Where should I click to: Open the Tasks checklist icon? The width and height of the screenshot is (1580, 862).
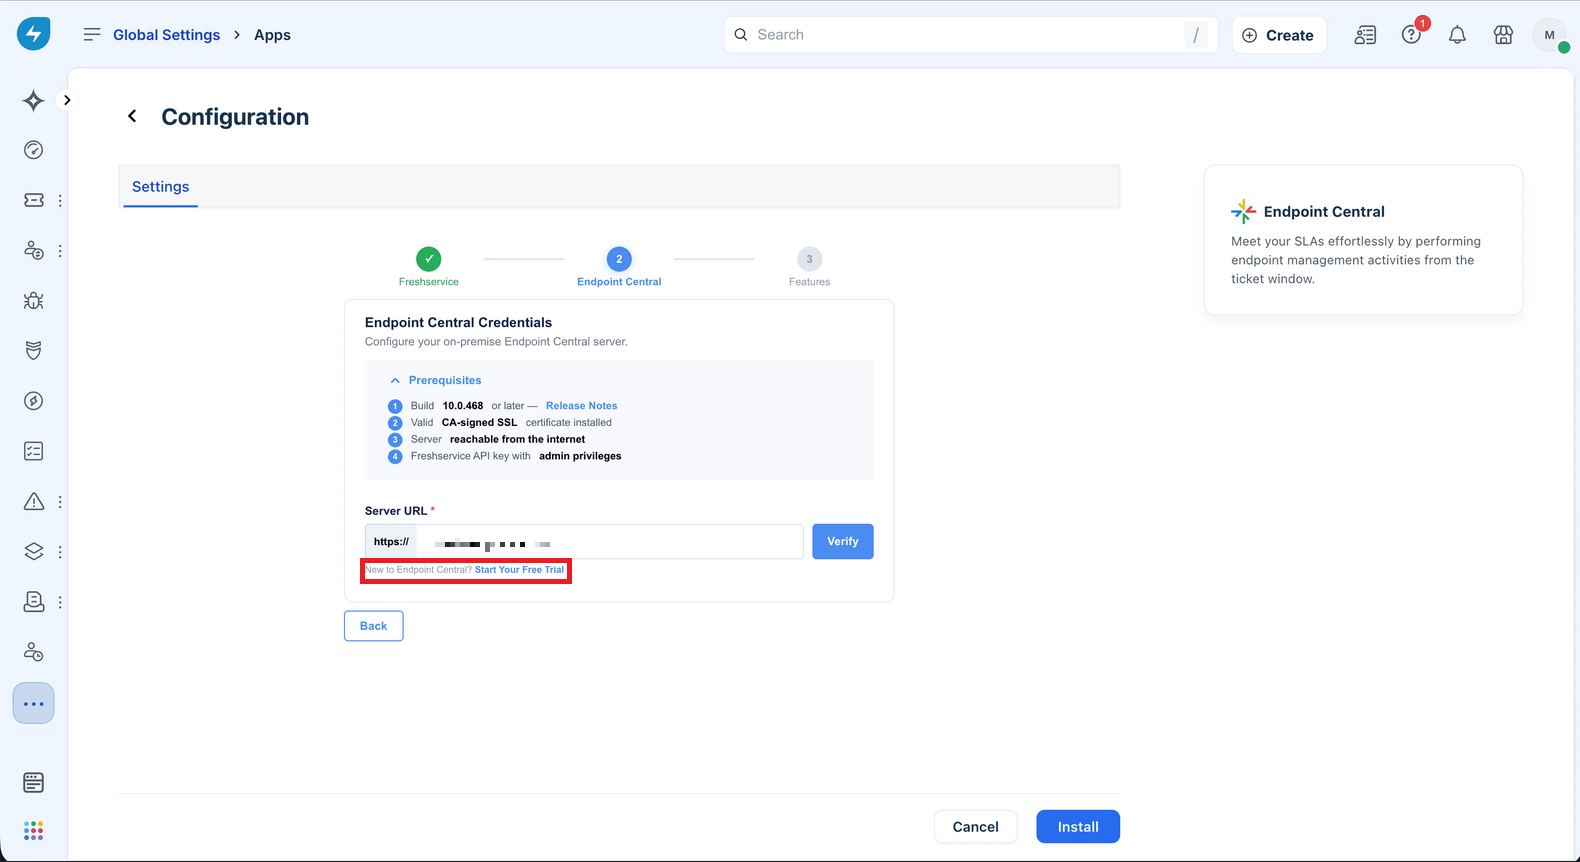33,451
